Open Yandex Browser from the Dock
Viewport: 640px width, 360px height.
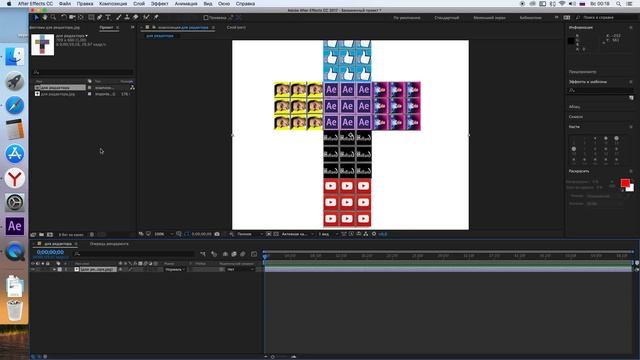(x=15, y=178)
